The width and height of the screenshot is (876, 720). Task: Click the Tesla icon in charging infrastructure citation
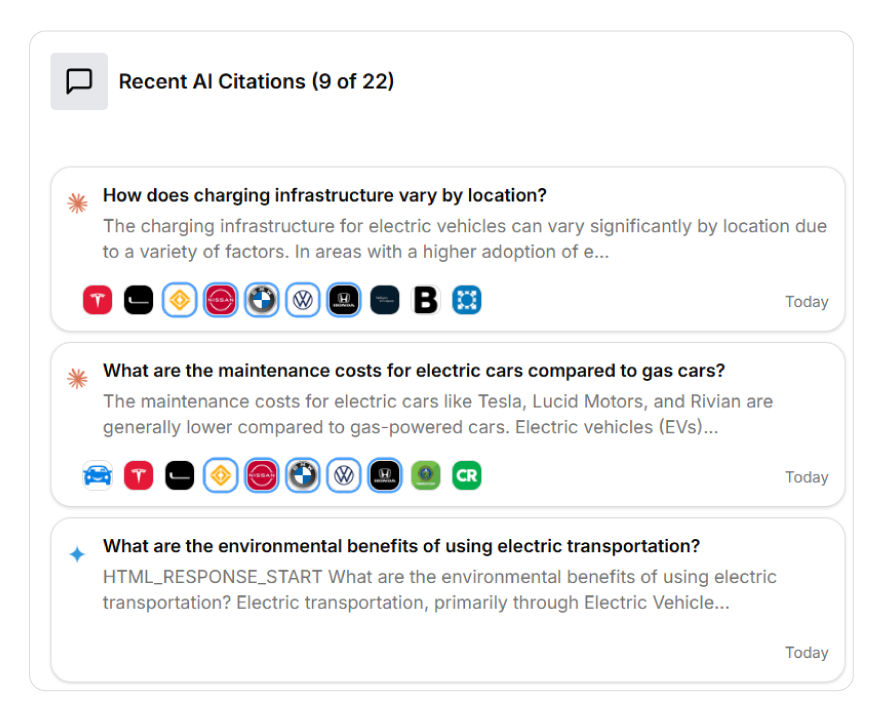[x=97, y=300]
